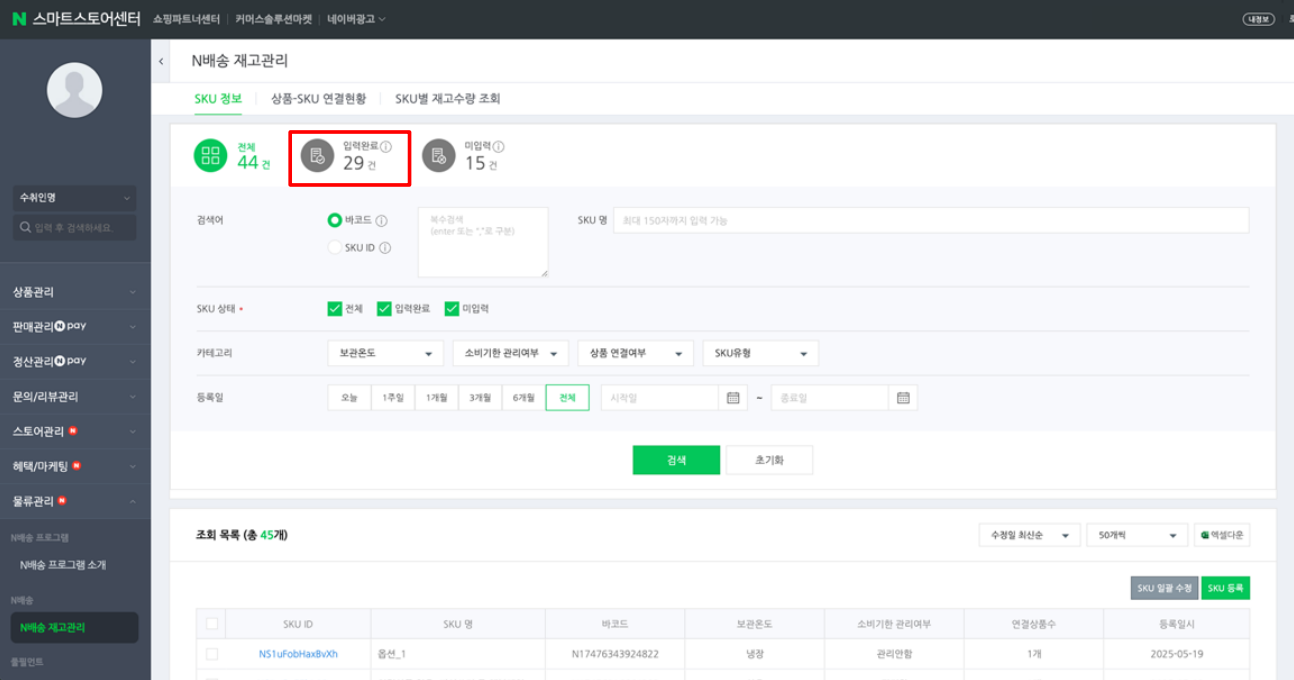The height and width of the screenshot is (680, 1294).
Task: Click the green 전체 grid icon
Action: tap(210, 155)
